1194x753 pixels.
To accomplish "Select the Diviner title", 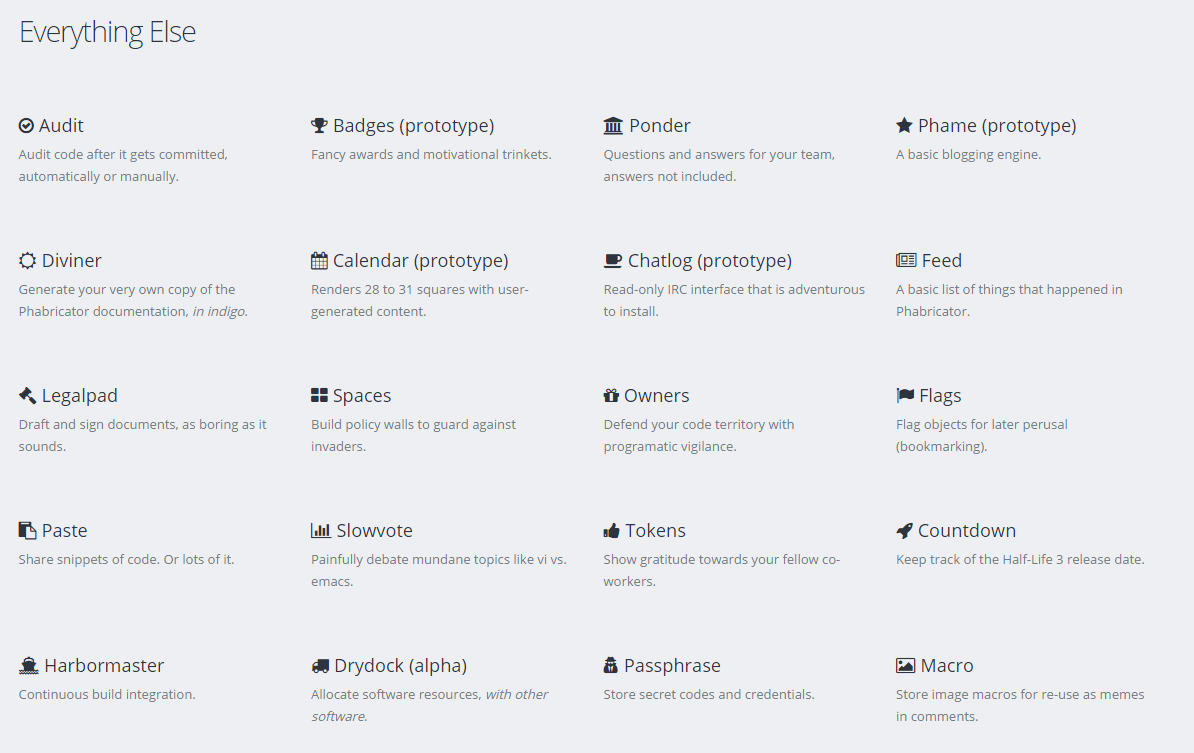I will (72, 260).
